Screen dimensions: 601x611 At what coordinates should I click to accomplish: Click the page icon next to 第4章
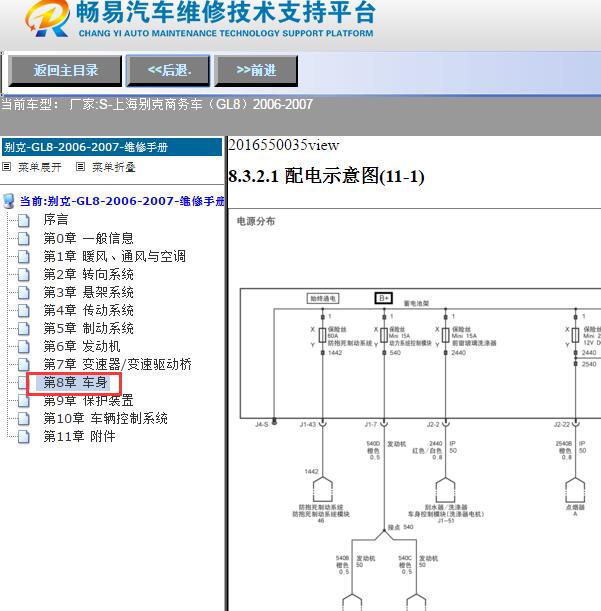point(24,311)
